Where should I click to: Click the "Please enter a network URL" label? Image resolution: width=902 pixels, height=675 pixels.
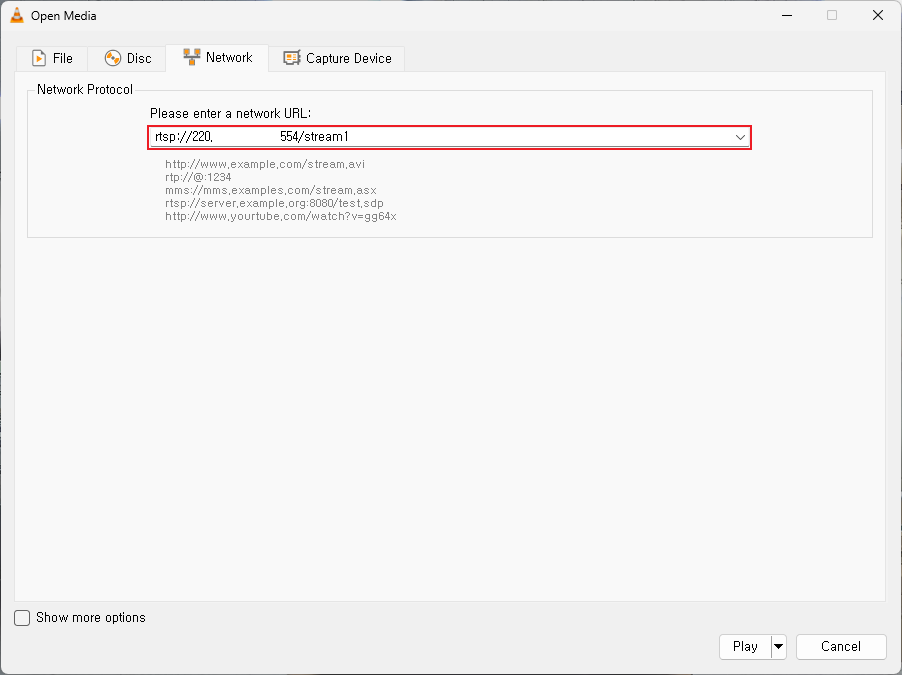click(x=230, y=114)
